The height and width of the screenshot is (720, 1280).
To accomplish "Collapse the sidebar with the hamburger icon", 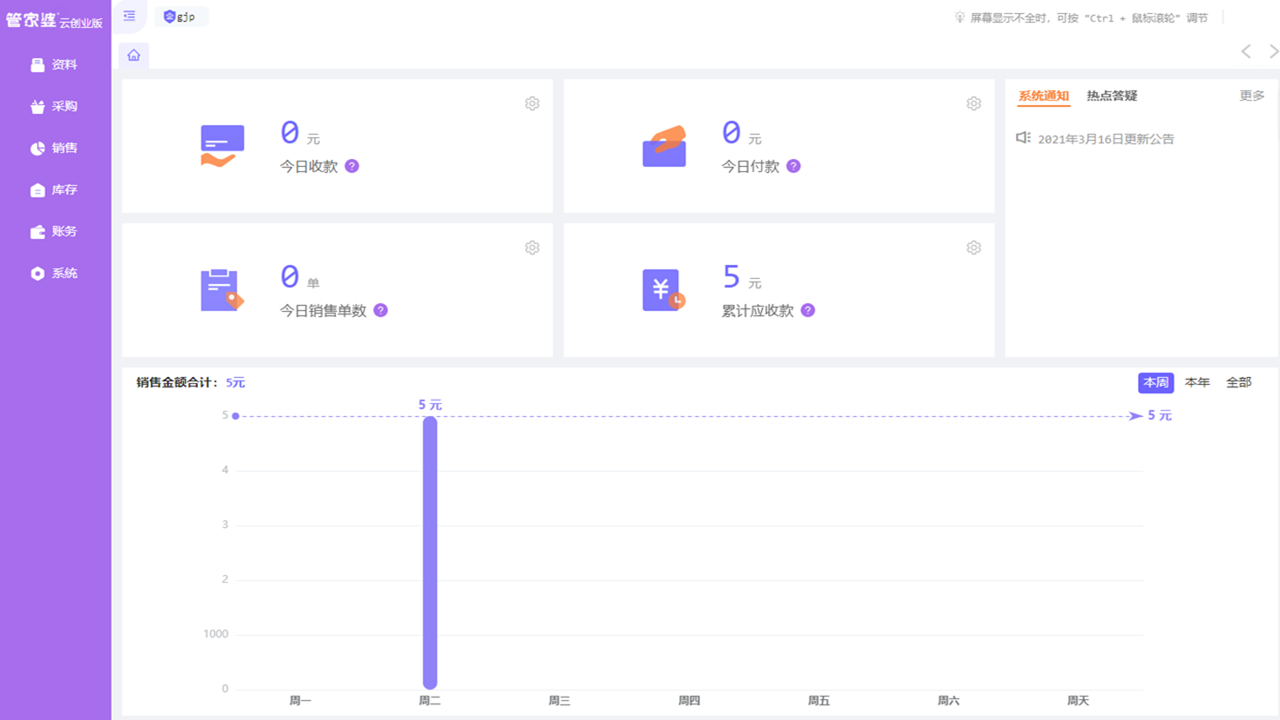I will tap(129, 16).
